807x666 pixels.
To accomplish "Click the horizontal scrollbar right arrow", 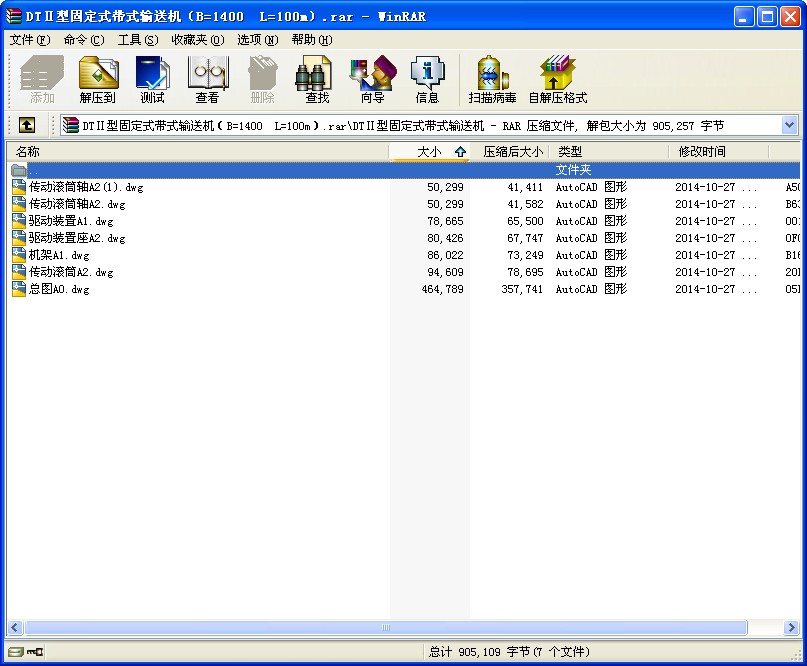I will [792, 627].
